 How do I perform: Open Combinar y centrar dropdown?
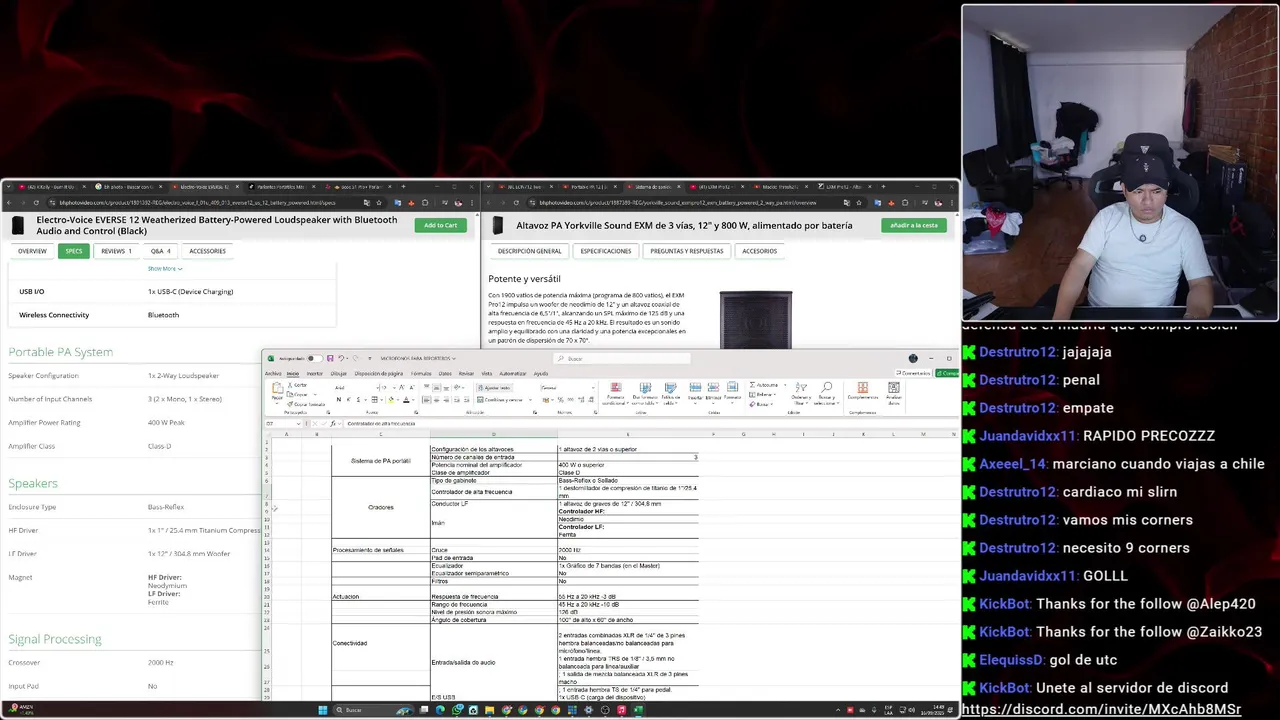point(530,400)
